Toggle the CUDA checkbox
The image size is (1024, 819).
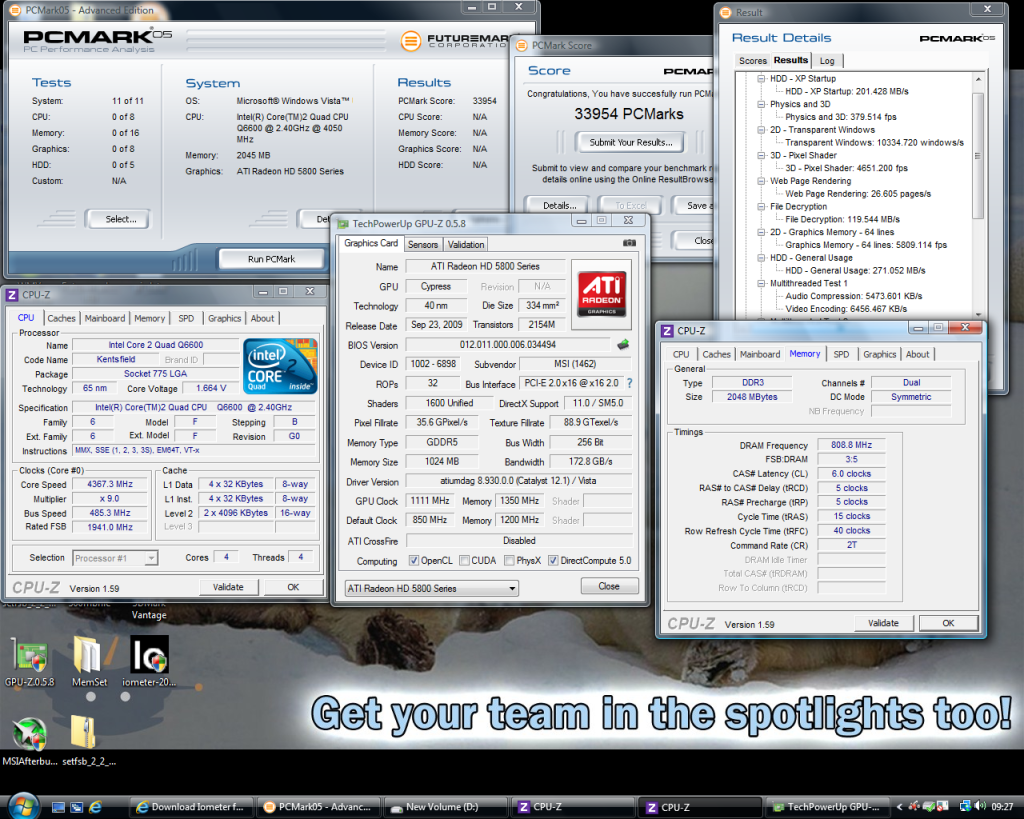(464, 560)
